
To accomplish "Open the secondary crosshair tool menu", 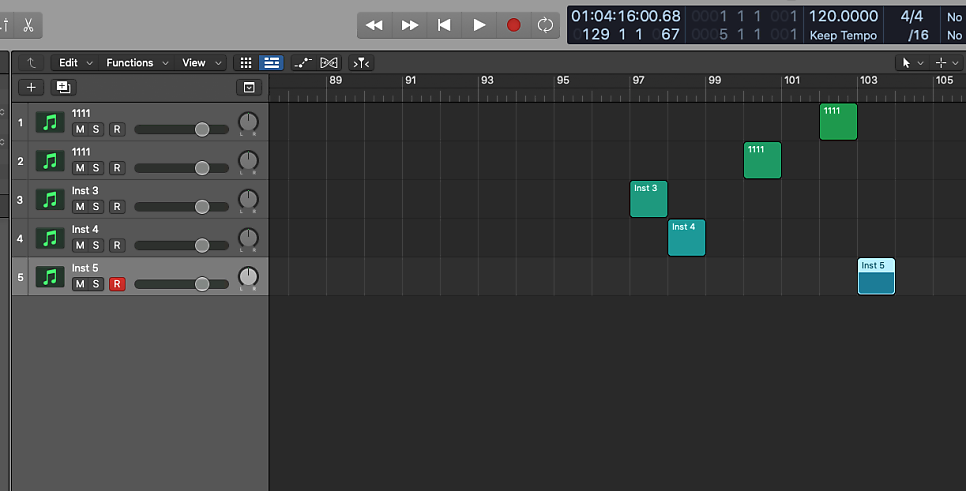I will tap(946, 63).
